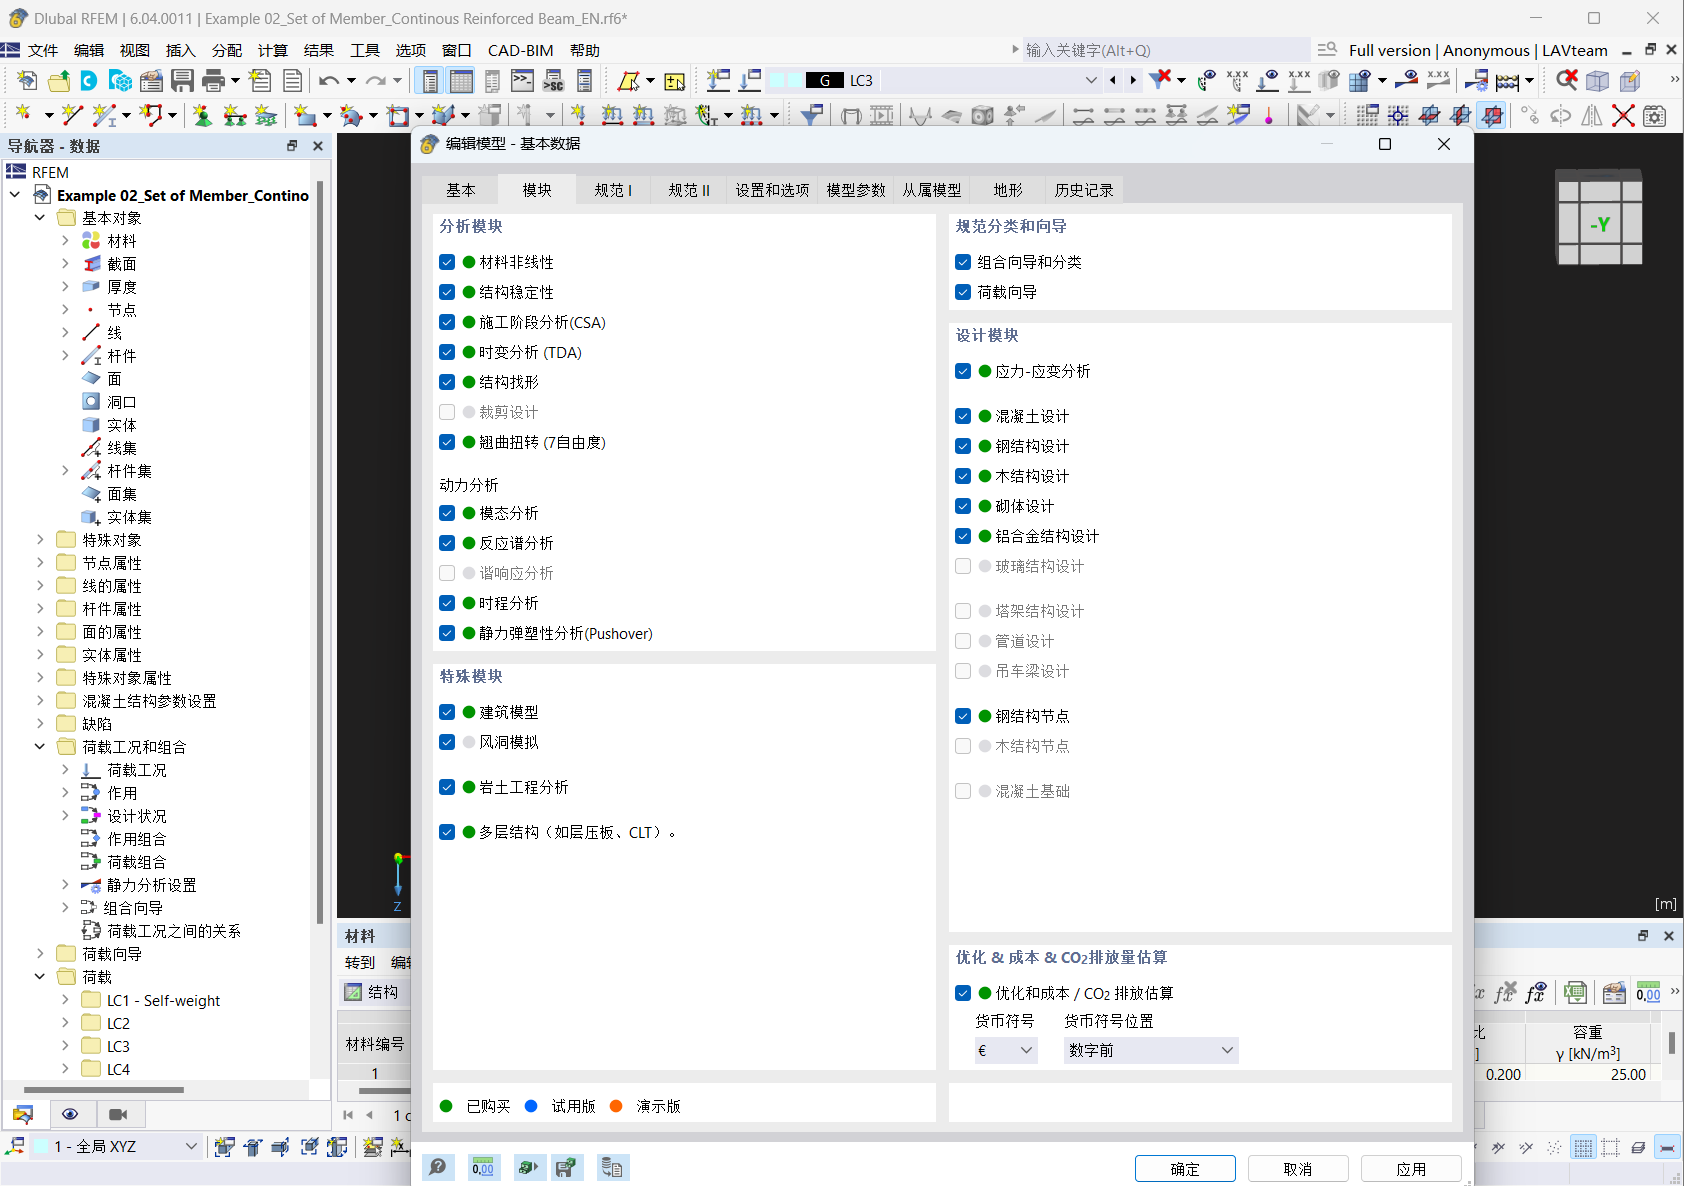The width and height of the screenshot is (1684, 1186).
Task: Click the view settings camera-gear icon
Action: (x=1655, y=115)
